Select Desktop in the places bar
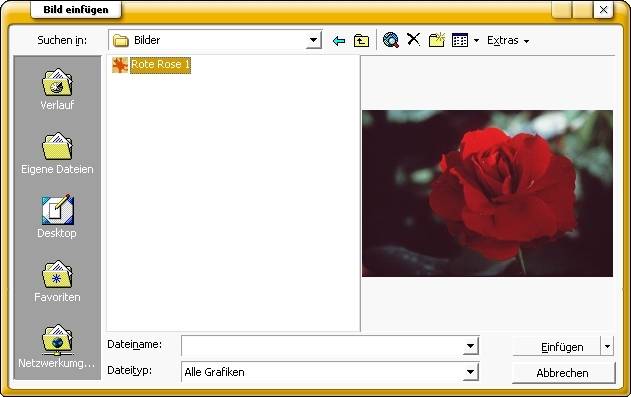The width and height of the screenshot is (631, 397). 57,217
